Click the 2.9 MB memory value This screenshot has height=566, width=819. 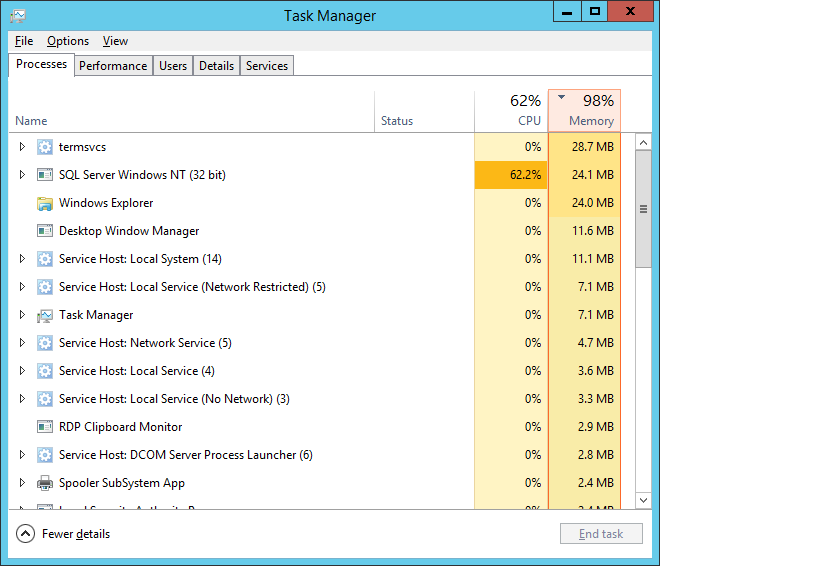pos(595,427)
